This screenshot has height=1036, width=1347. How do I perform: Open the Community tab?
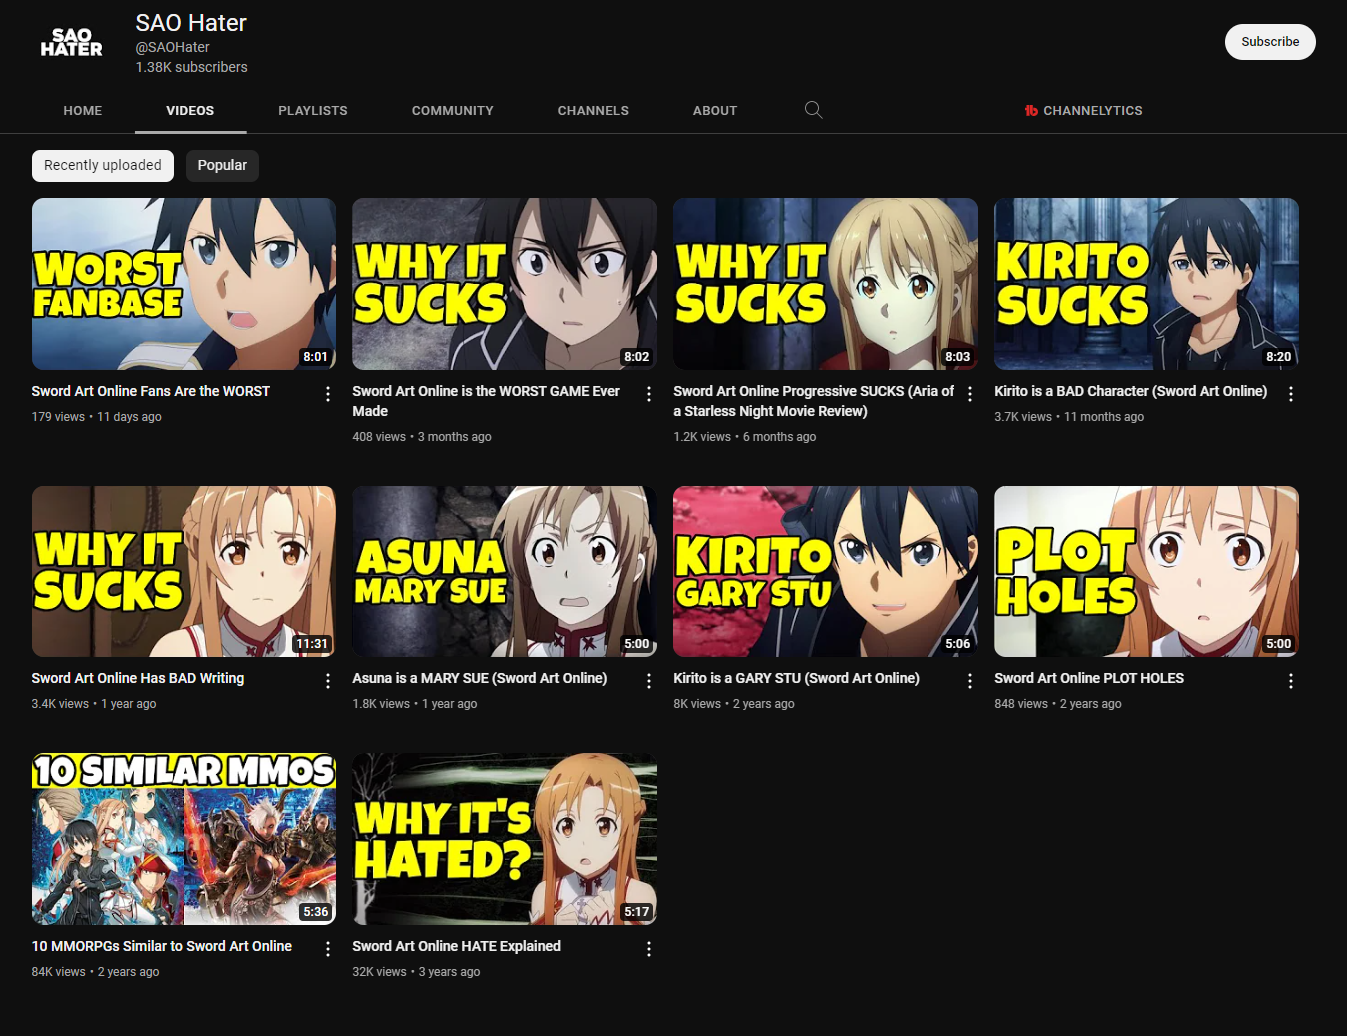pos(453,110)
